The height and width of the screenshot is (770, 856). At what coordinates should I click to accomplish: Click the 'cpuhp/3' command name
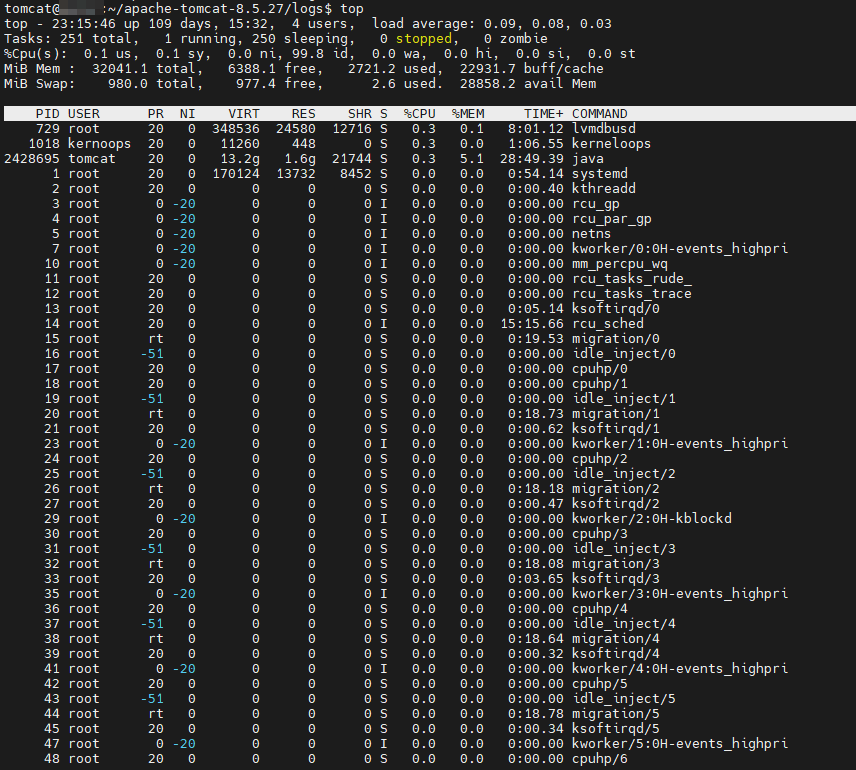(x=599, y=534)
